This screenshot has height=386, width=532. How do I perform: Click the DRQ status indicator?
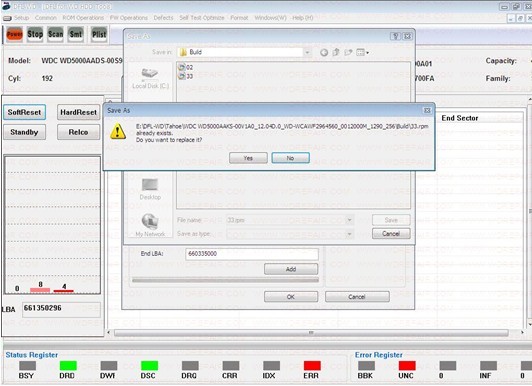190,365
